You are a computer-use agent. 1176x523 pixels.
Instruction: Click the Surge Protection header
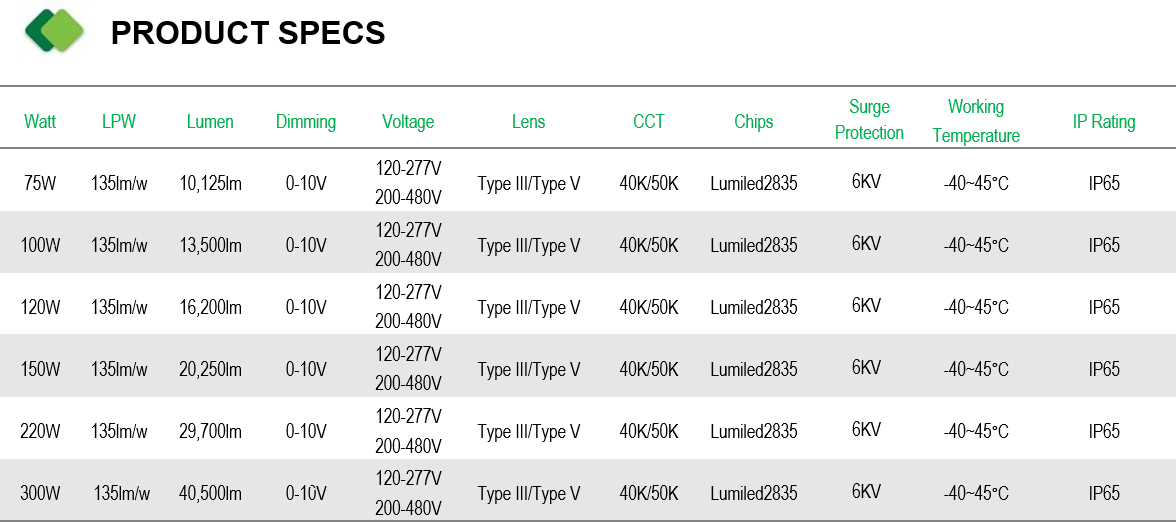(869, 120)
